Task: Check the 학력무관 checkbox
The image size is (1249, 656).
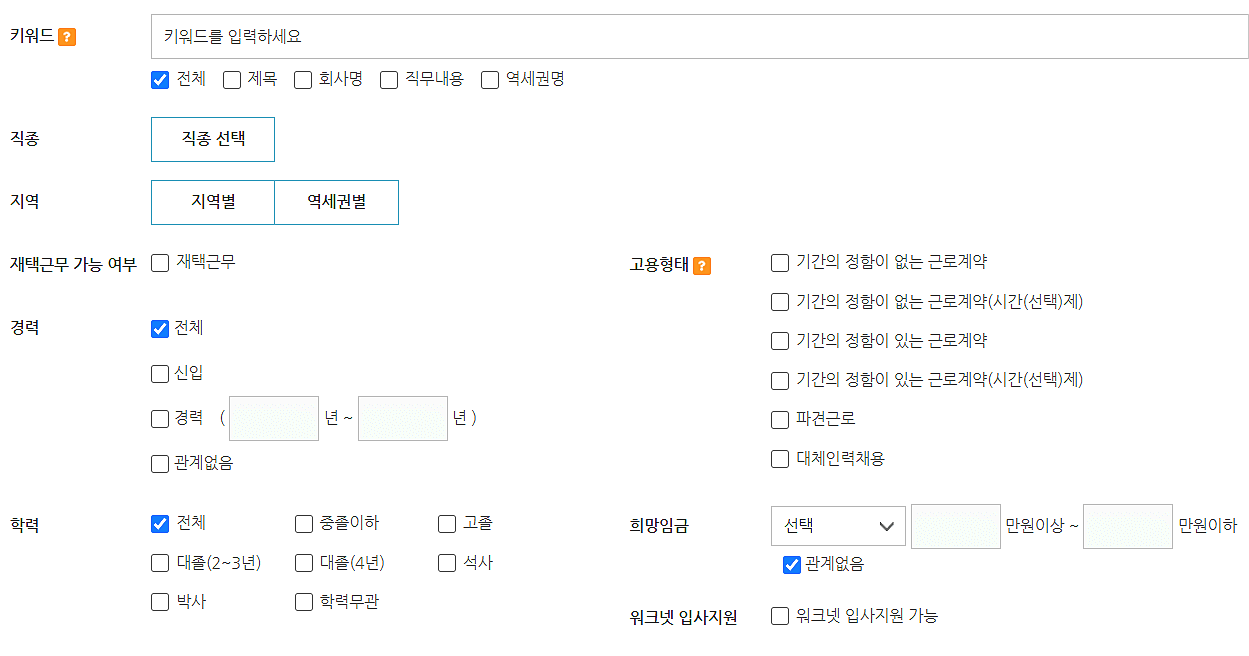Action: (302, 601)
